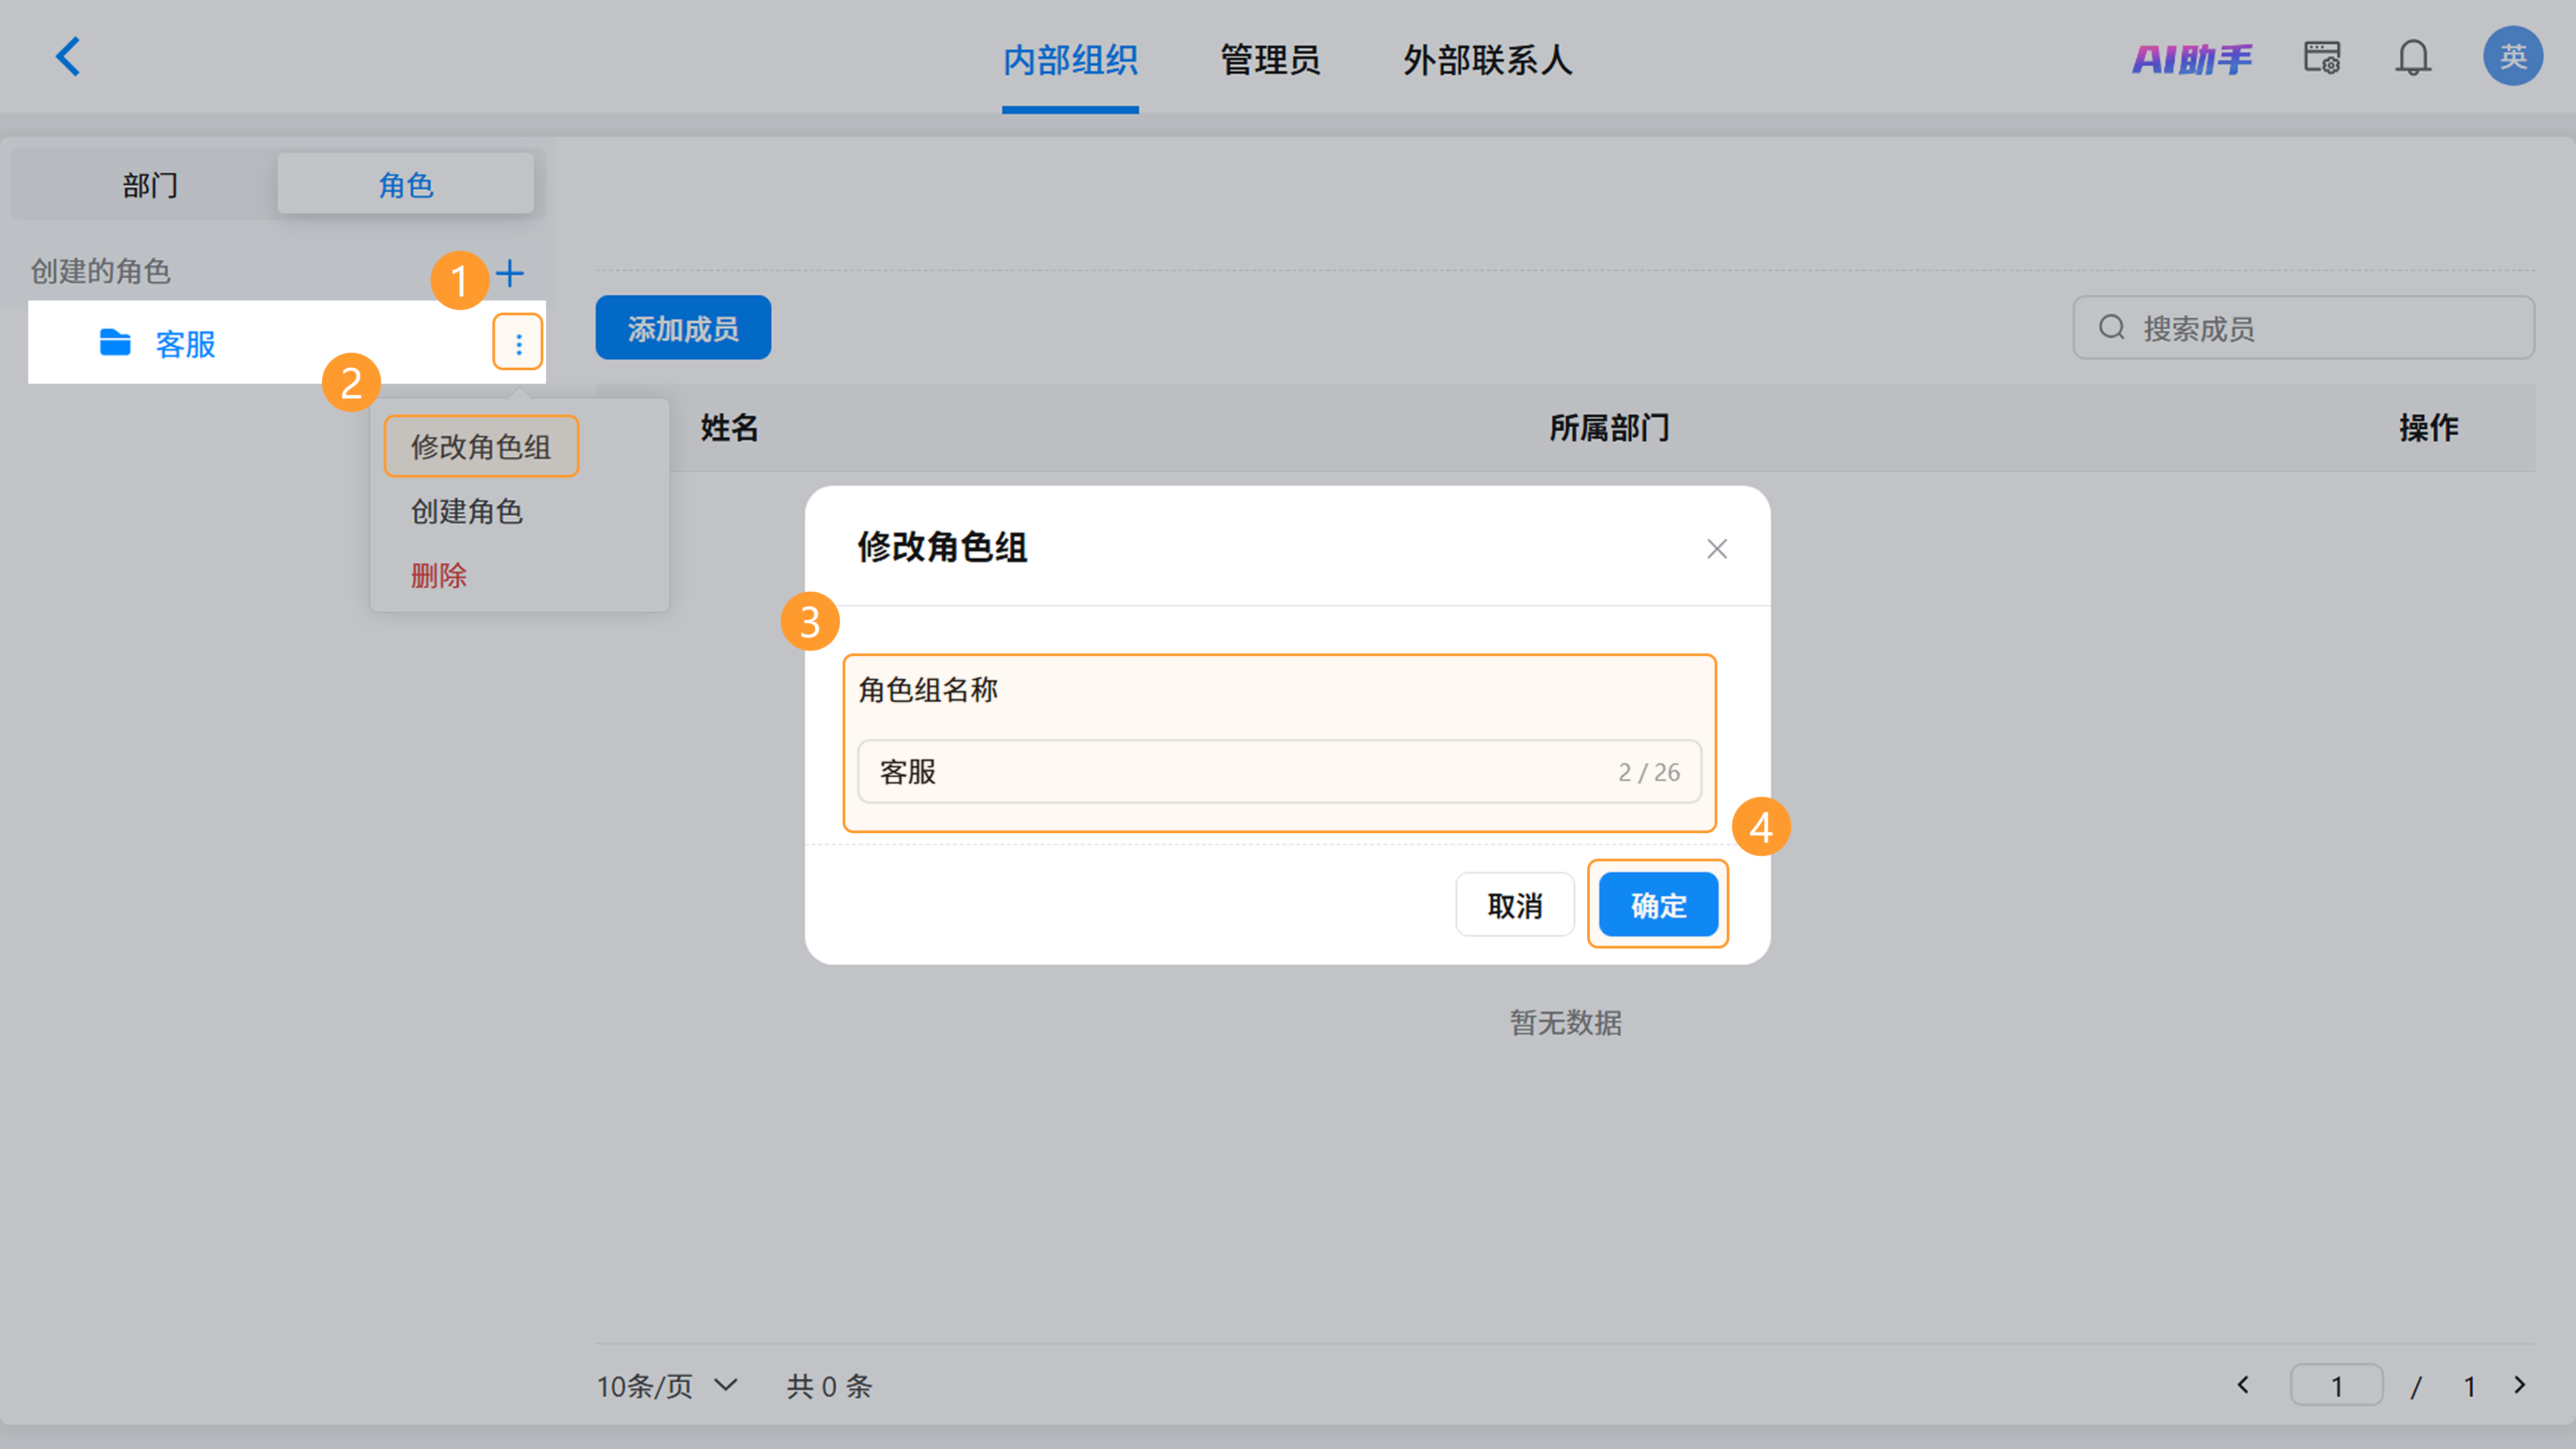Screen dimensions: 2576x1449
Task: Click the 姓名 column header
Action: click(729, 427)
